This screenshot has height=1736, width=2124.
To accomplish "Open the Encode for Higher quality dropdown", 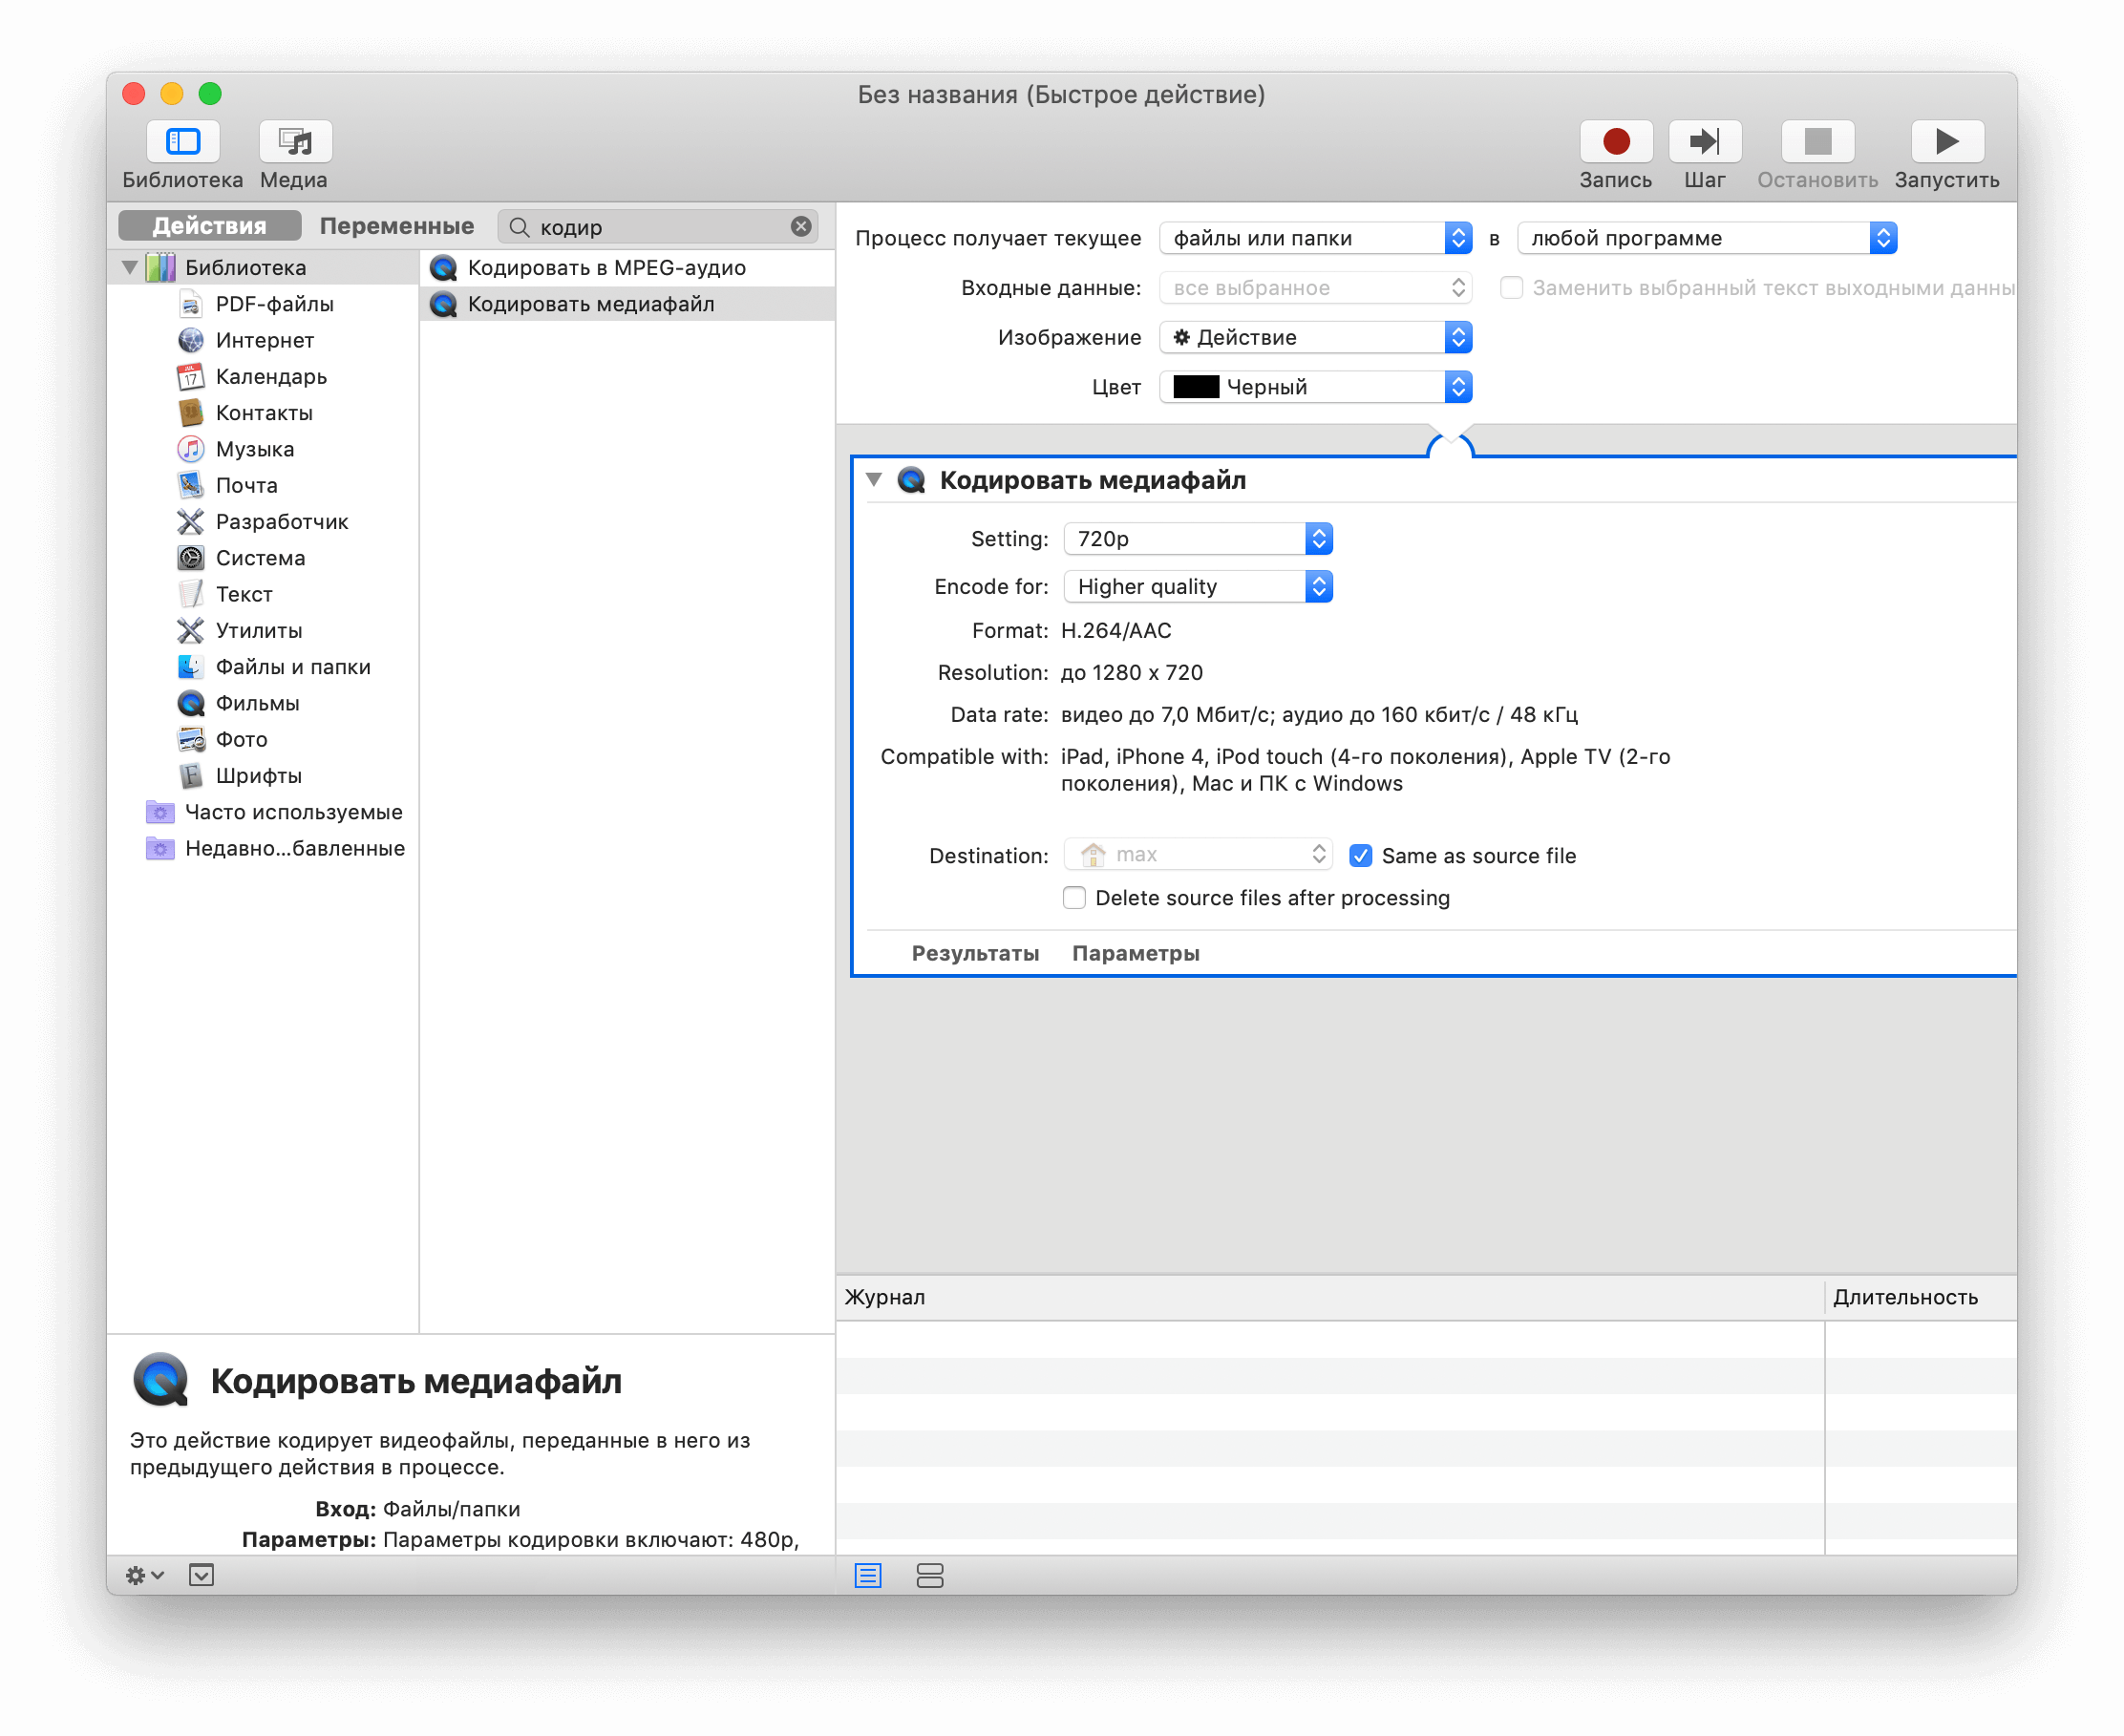I will click(x=1197, y=587).
